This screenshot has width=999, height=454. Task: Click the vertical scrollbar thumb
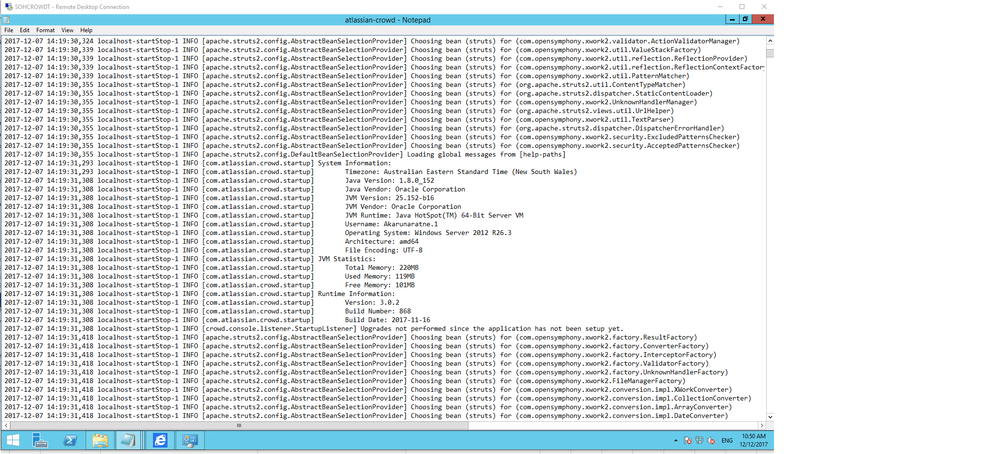click(770, 53)
